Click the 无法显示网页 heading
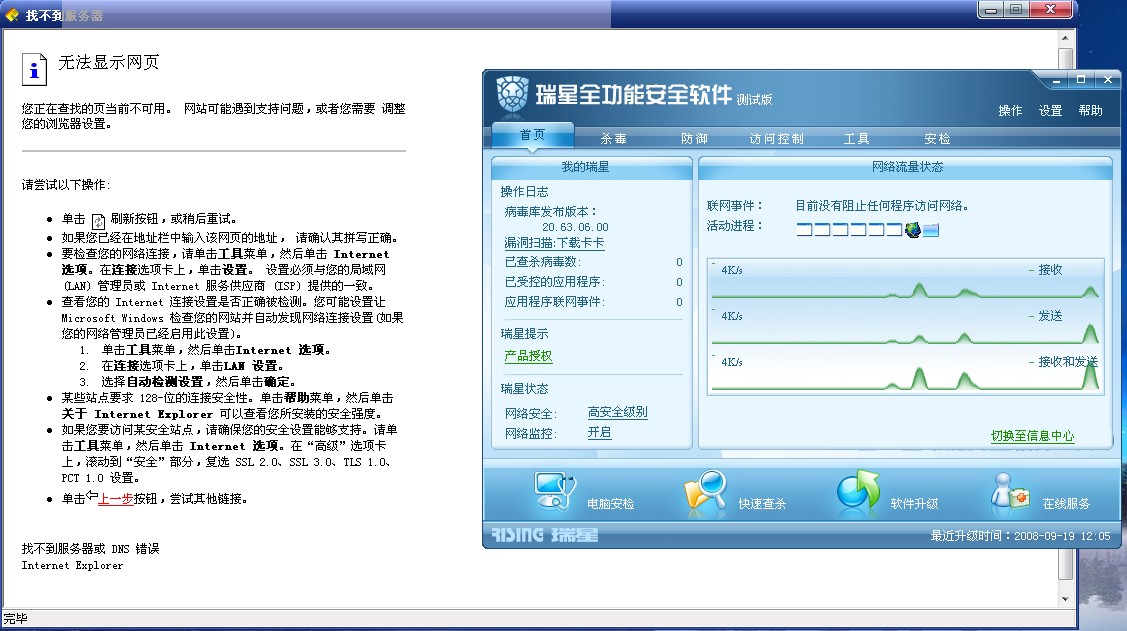This screenshot has height=631, width=1127. [109, 63]
